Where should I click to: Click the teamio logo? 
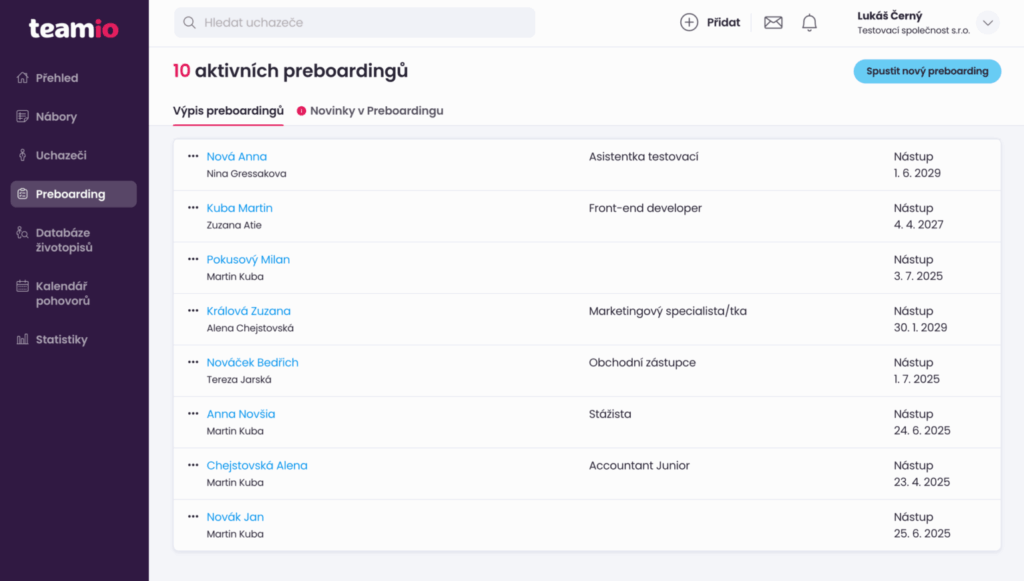(74, 28)
